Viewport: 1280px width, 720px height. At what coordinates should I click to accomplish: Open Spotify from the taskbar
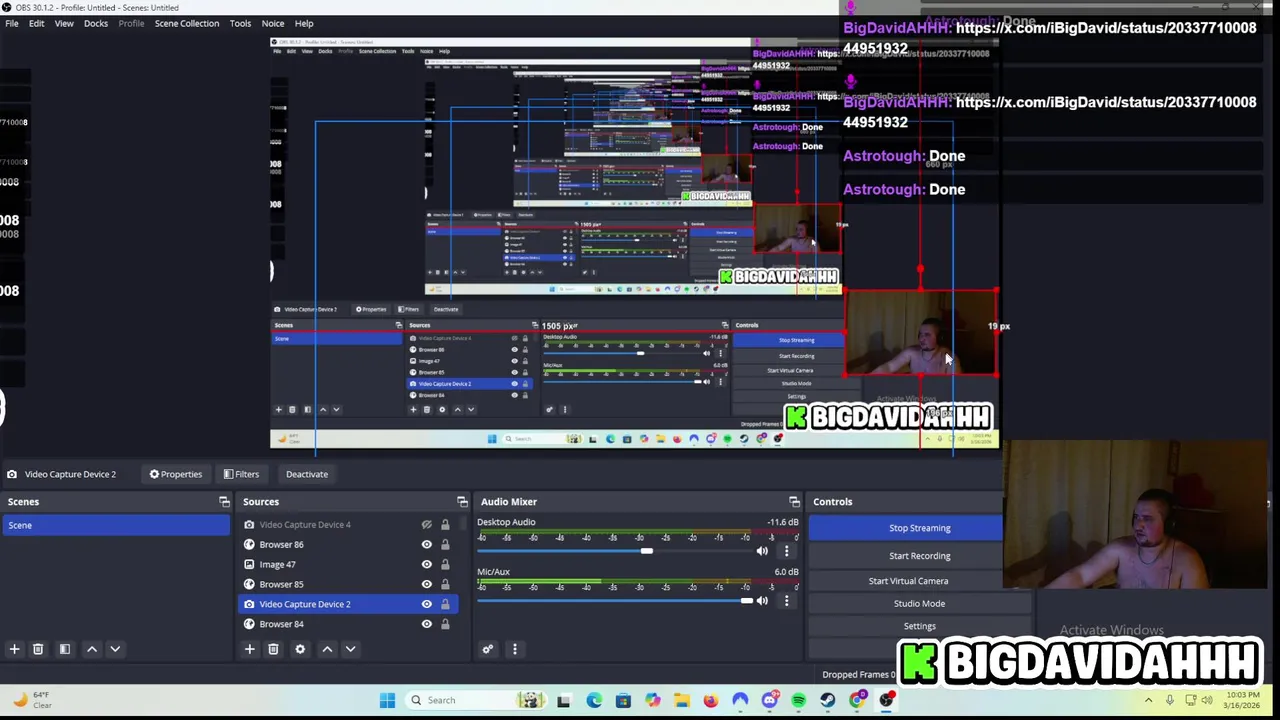coord(798,700)
